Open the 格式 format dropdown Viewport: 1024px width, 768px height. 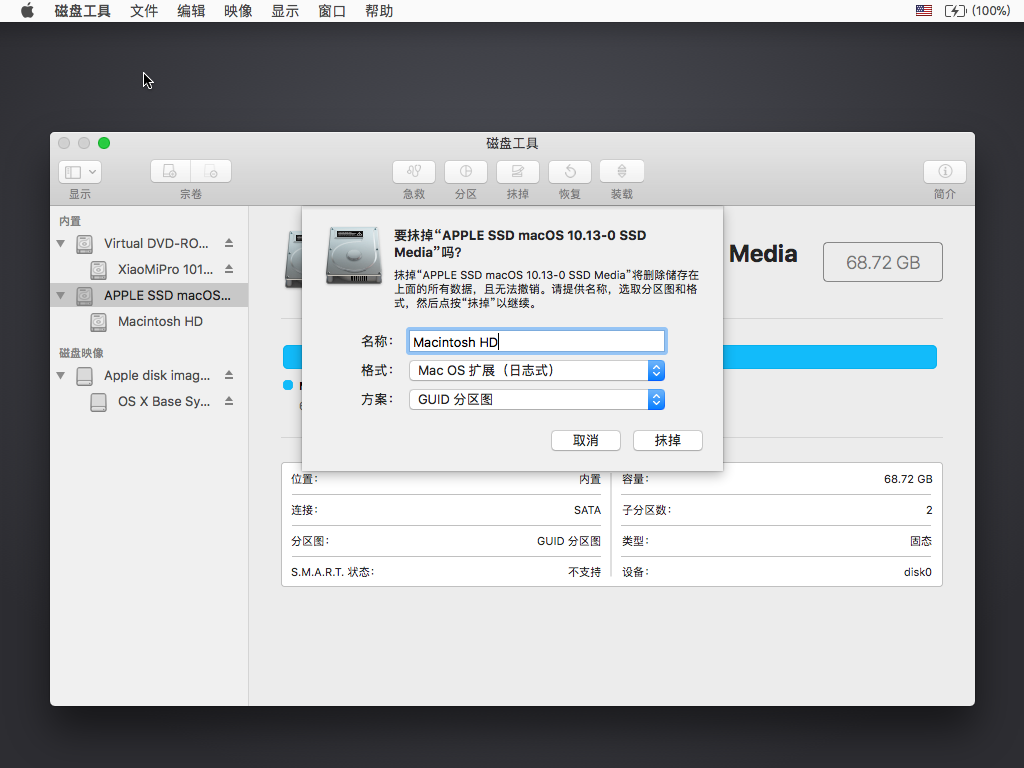pos(537,371)
